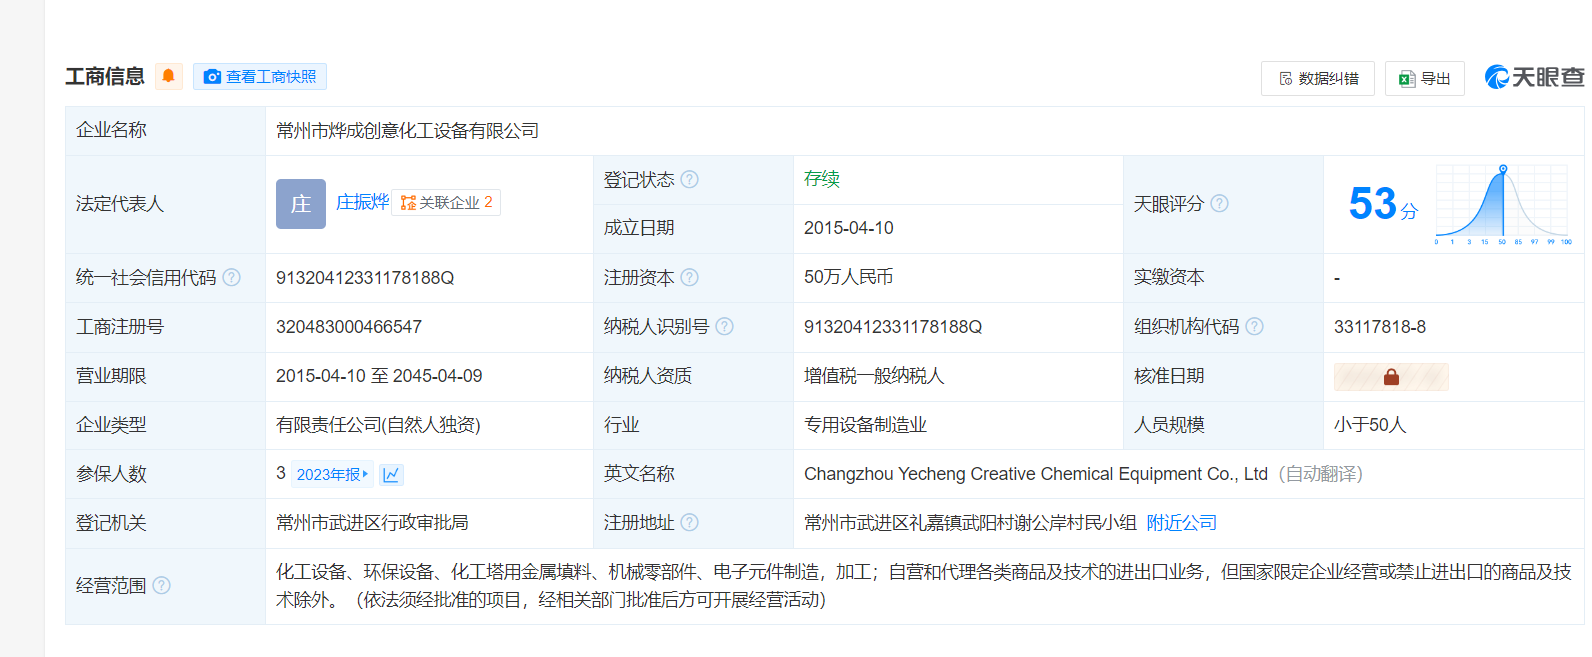View 关联企业 2 related companies badge
Viewport: 1592px width, 657px height.
coord(446,202)
